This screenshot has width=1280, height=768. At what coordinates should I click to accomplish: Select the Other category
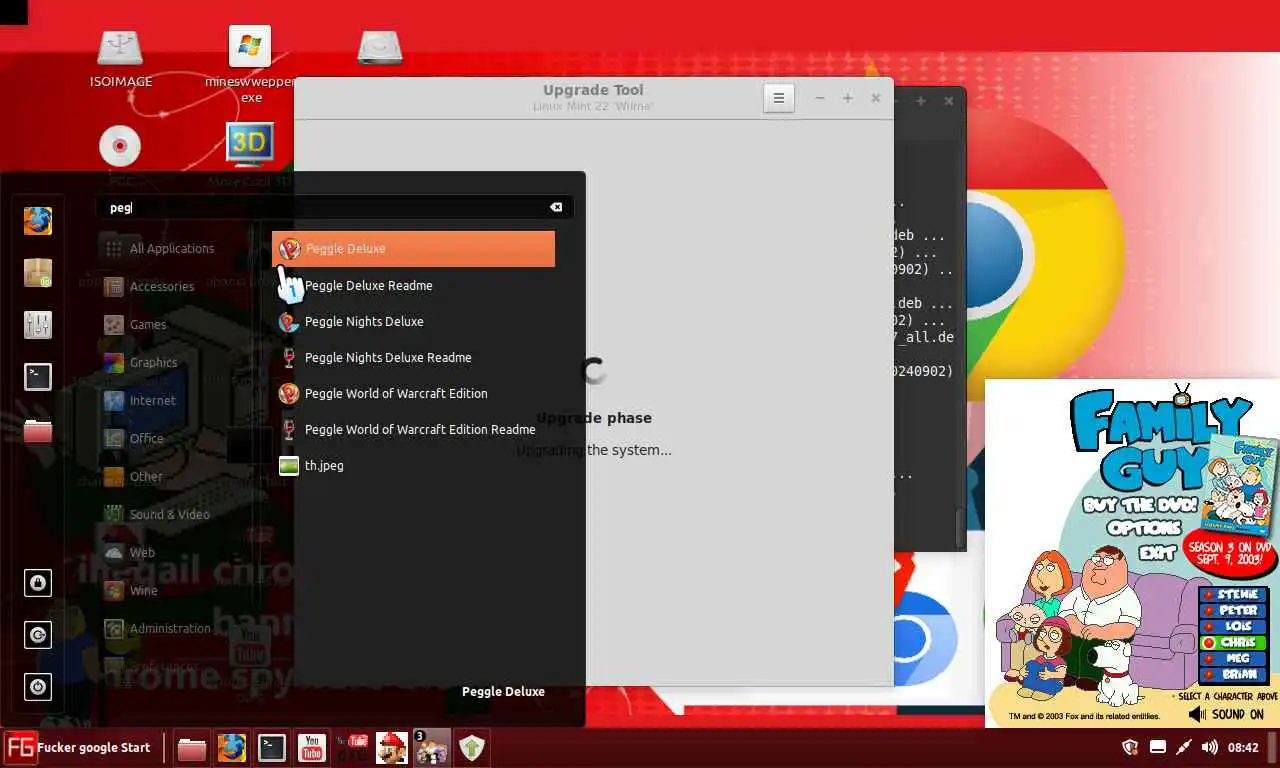[172, 476]
